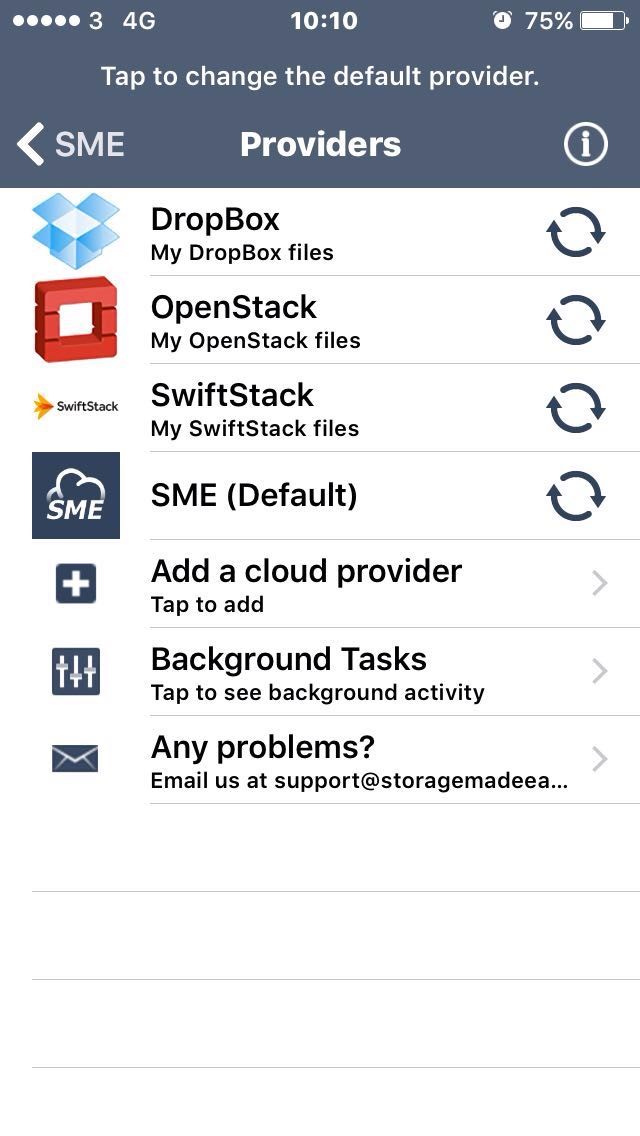Image resolution: width=640 pixels, height=1136 pixels.
Task: Tap the envelope icon for support email
Action: [x=75, y=759]
